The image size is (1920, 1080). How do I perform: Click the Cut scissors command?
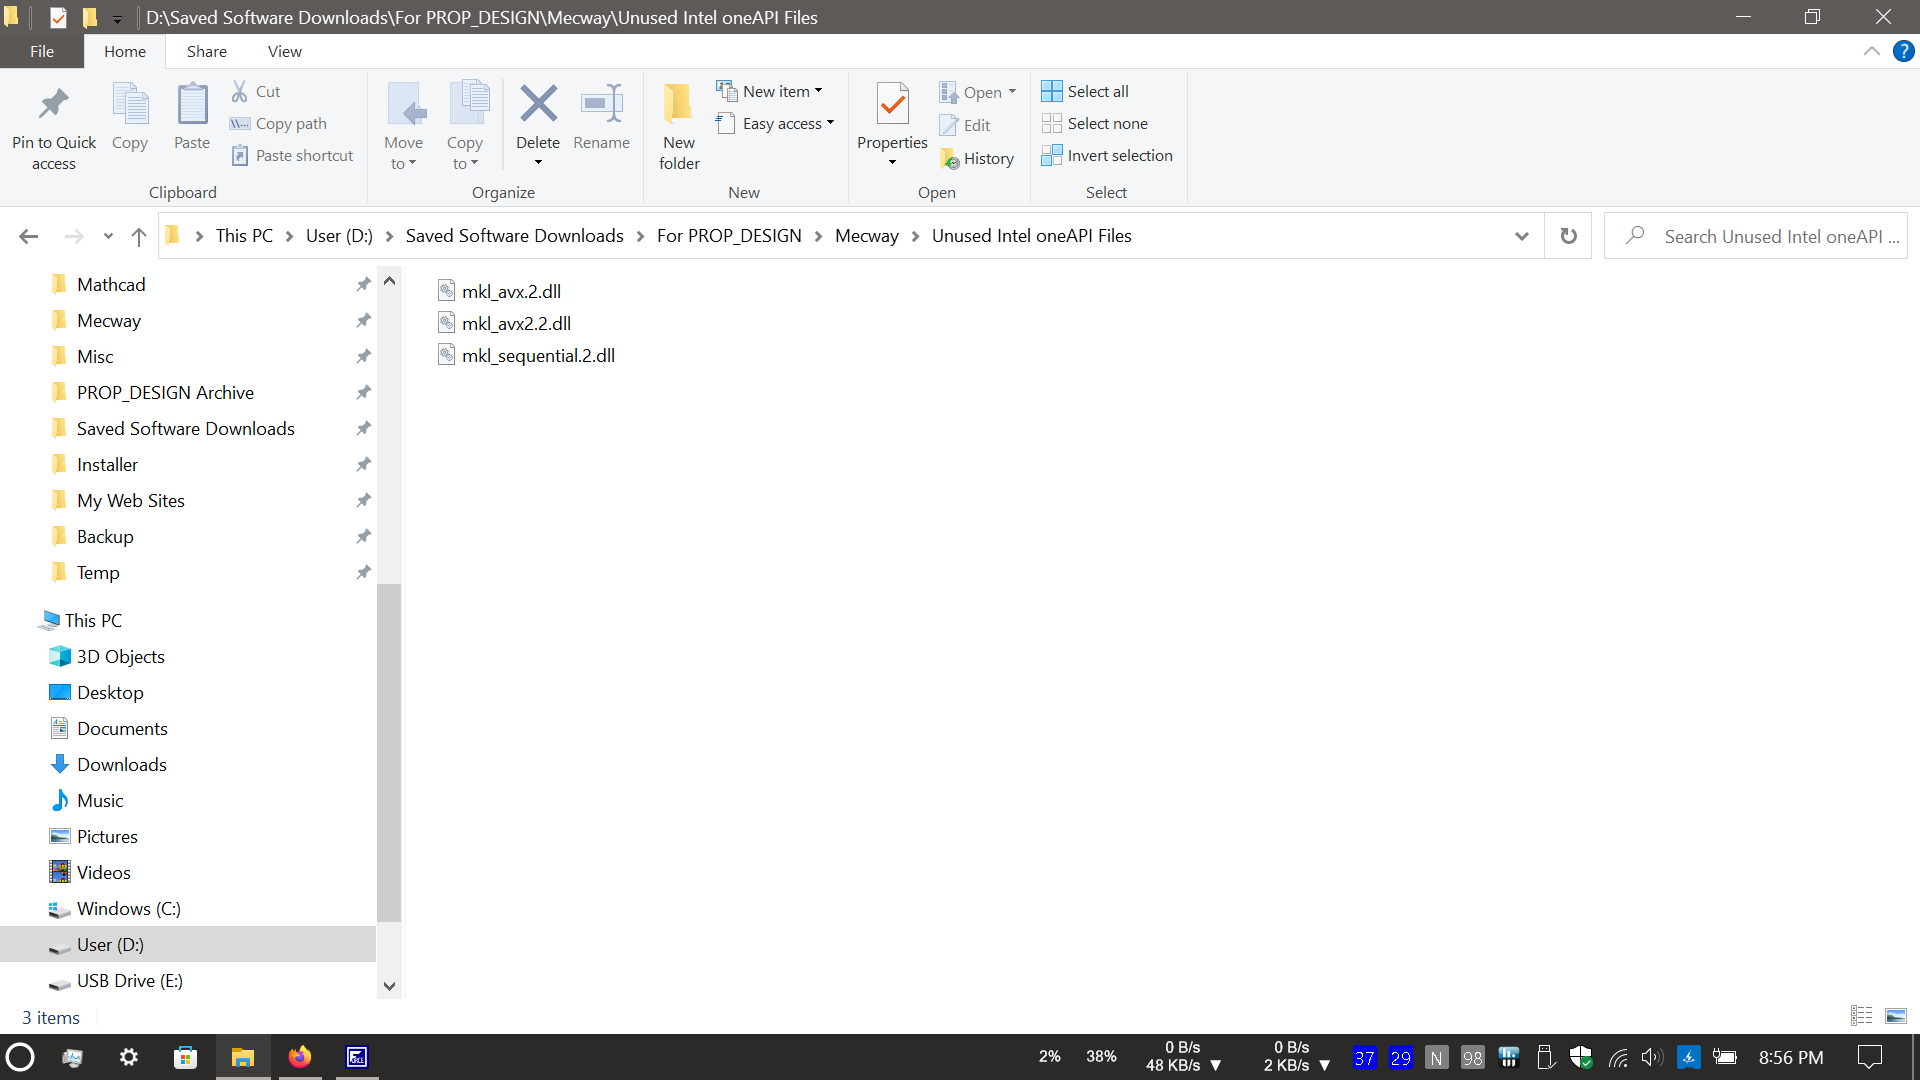click(x=255, y=91)
